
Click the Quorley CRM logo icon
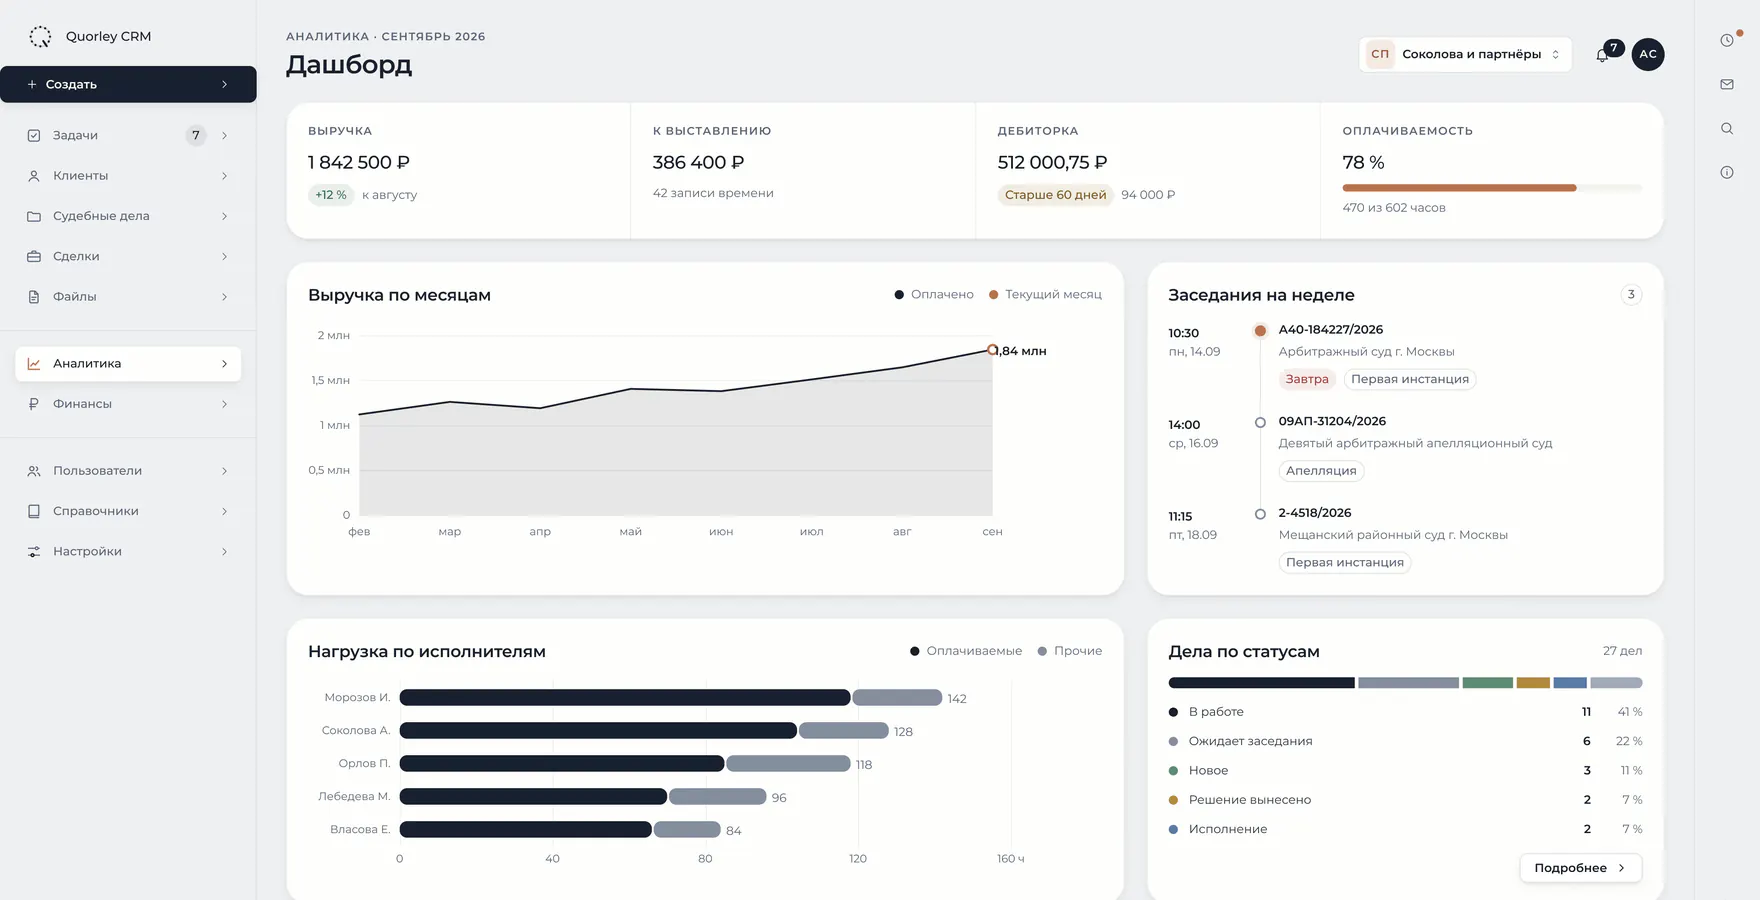[40, 37]
